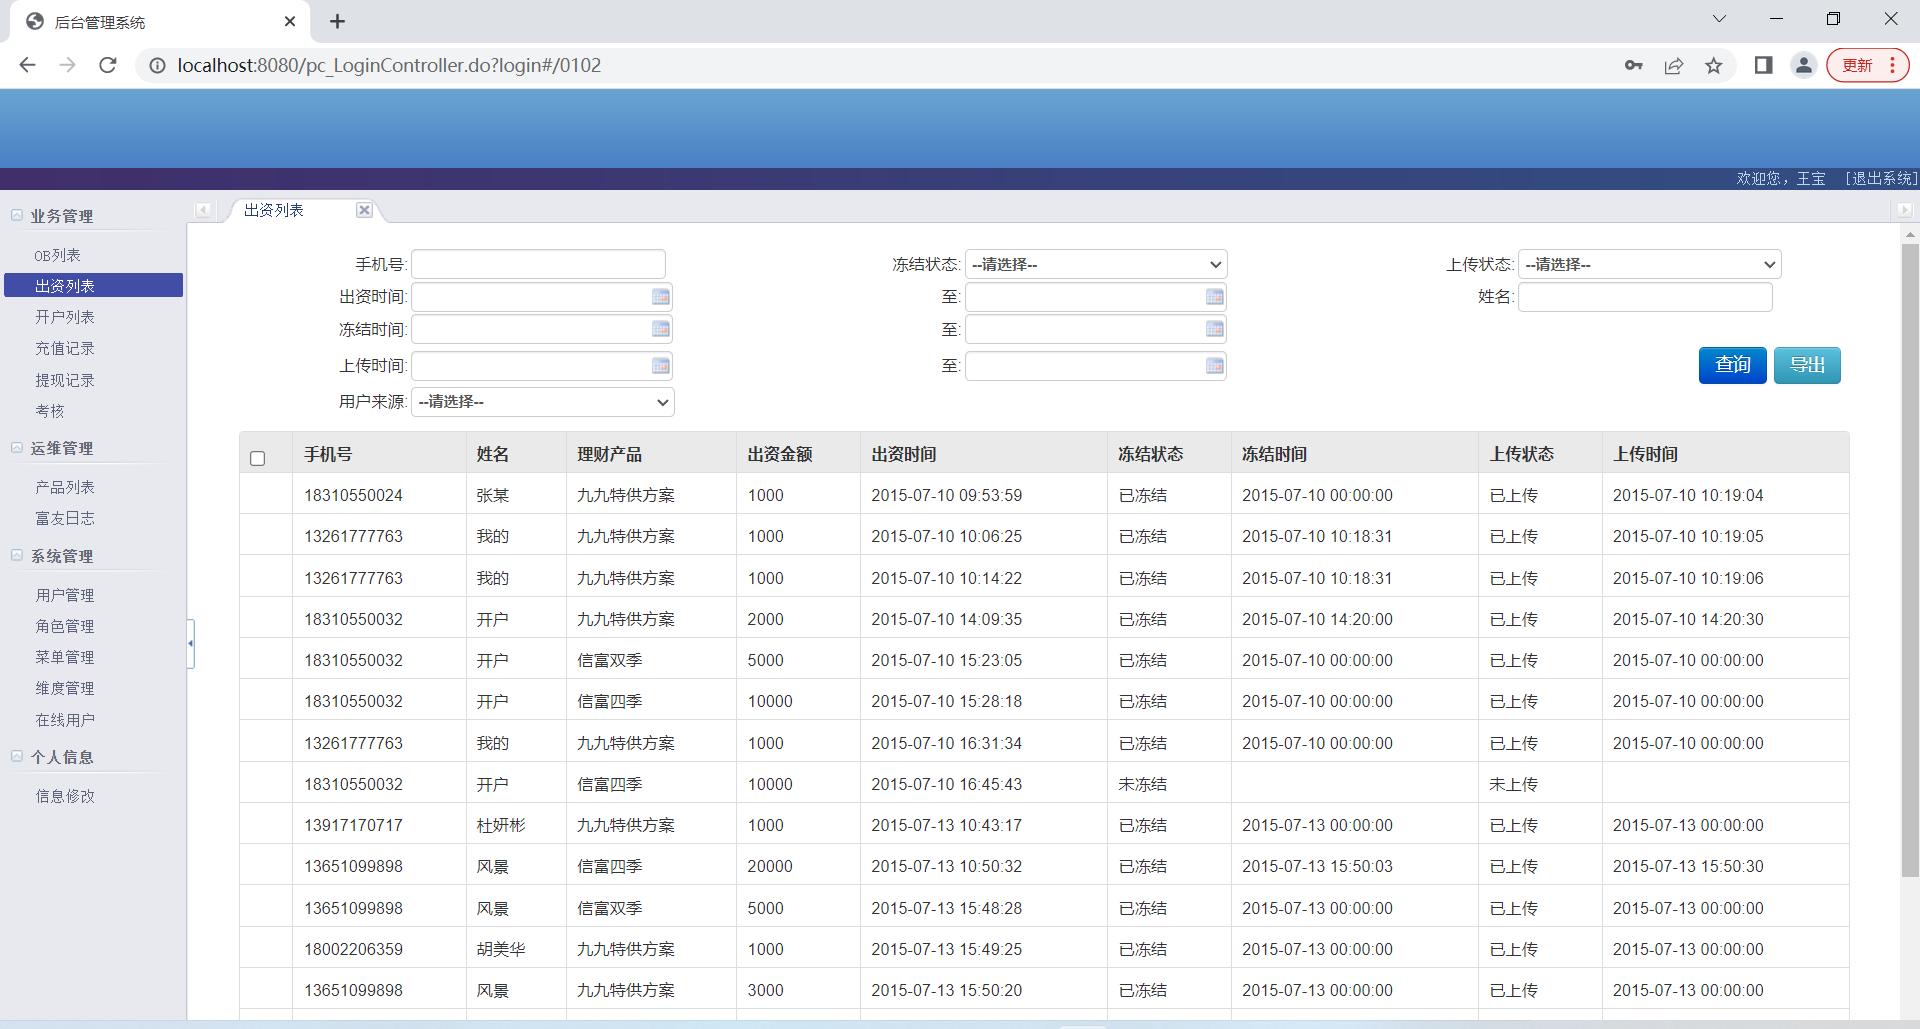The image size is (1920, 1029).
Task: Open a new browser tab
Action: 338,21
